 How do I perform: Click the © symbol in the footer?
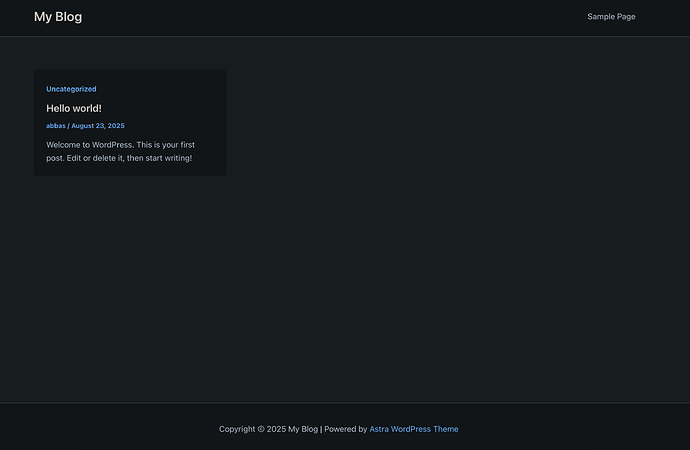261,429
